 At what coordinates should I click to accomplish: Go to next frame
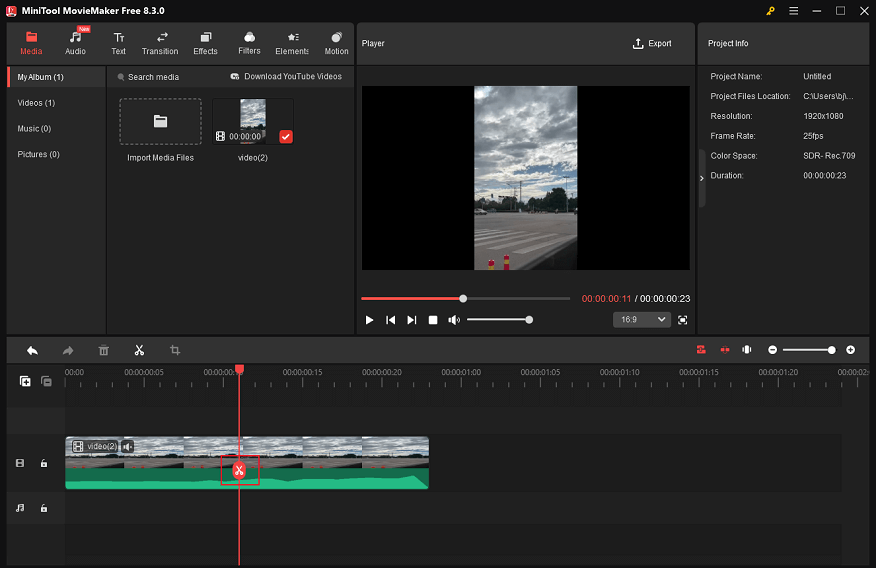point(412,320)
